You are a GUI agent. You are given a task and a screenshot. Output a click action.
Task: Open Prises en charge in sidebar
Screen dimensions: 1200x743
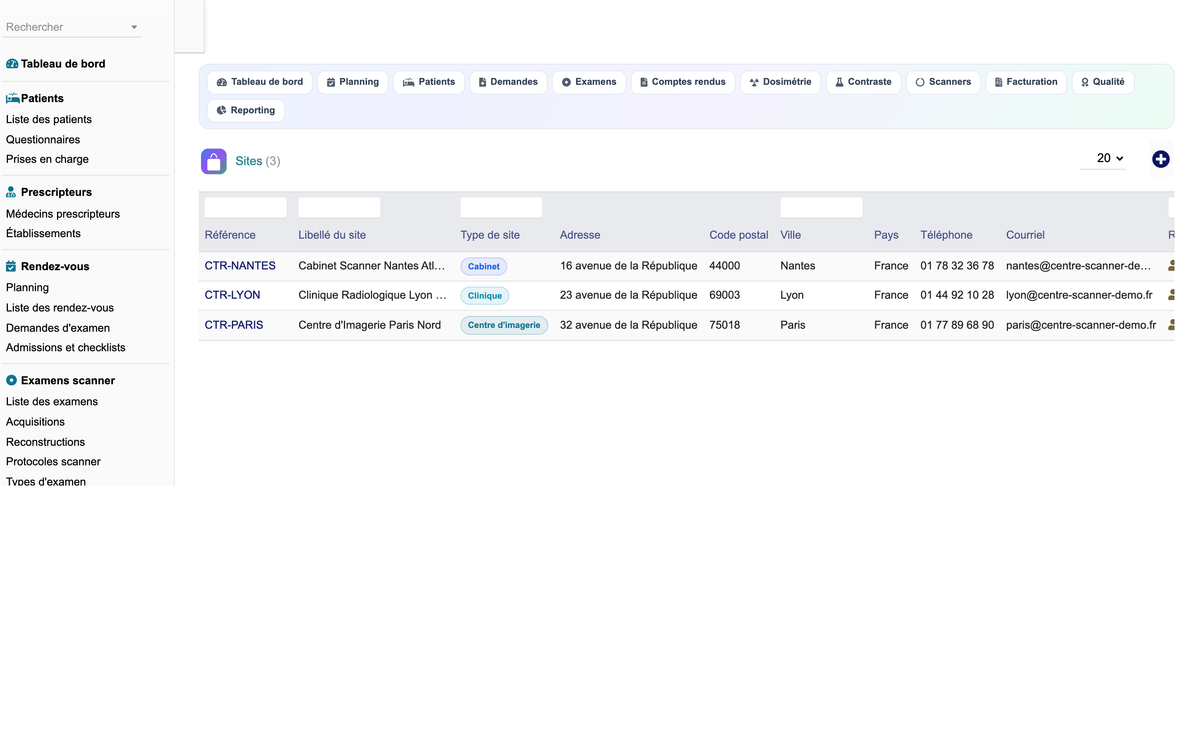point(47,159)
